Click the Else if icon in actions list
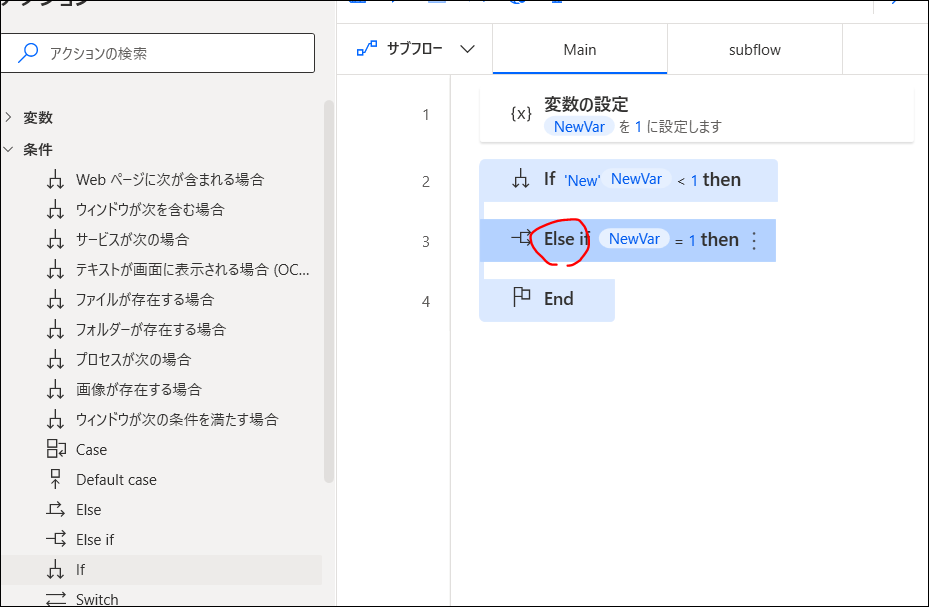The height and width of the screenshot is (607, 929). [x=56, y=539]
